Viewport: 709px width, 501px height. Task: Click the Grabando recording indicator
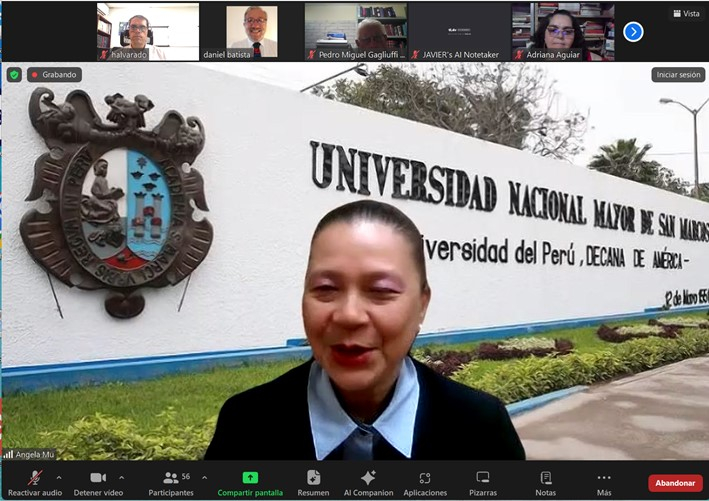click(x=55, y=75)
